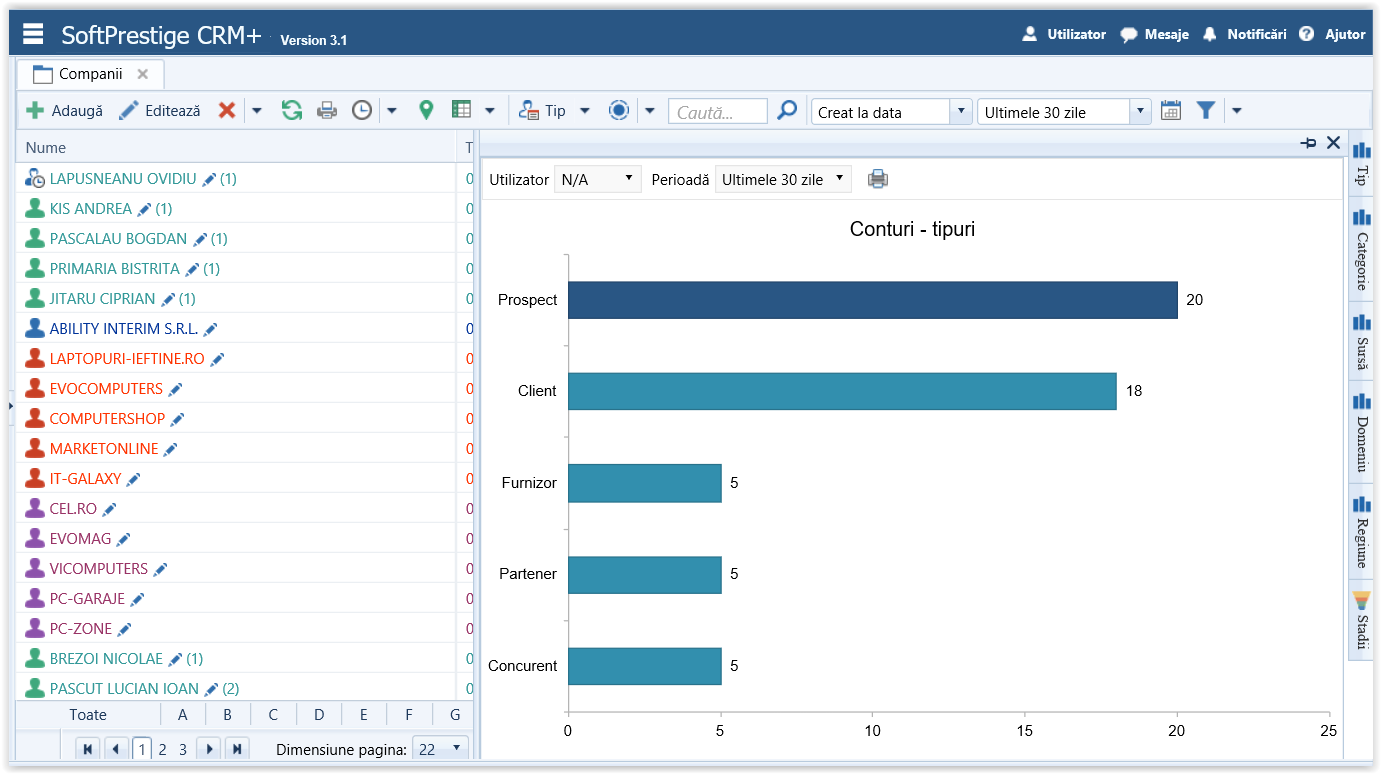
Task: Expand the dropdown next to the filter icon
Action: 1236,111
